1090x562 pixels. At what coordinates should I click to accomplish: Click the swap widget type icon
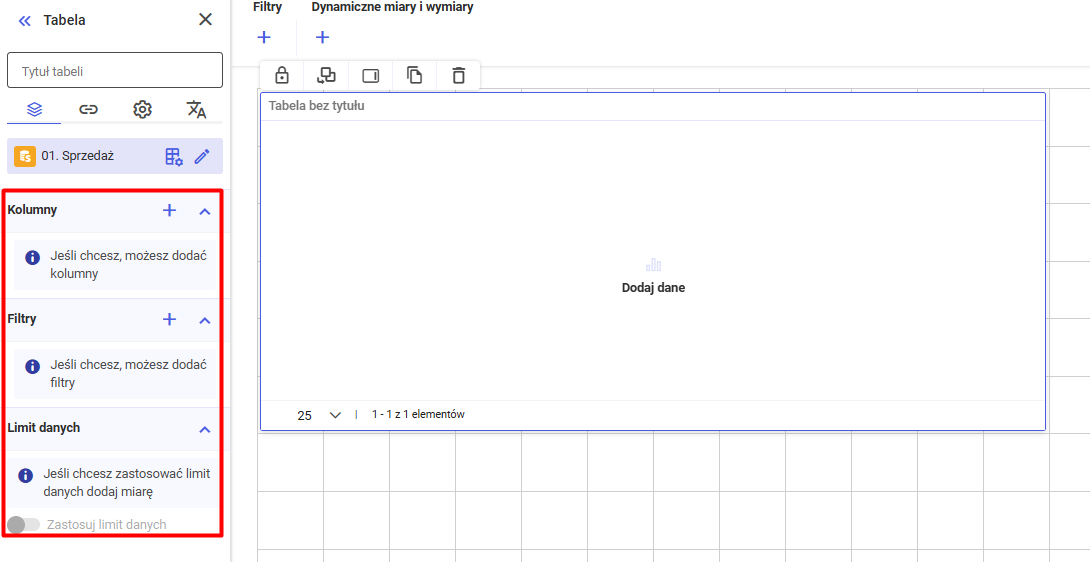pyautogui.click(x=326, y=75)
